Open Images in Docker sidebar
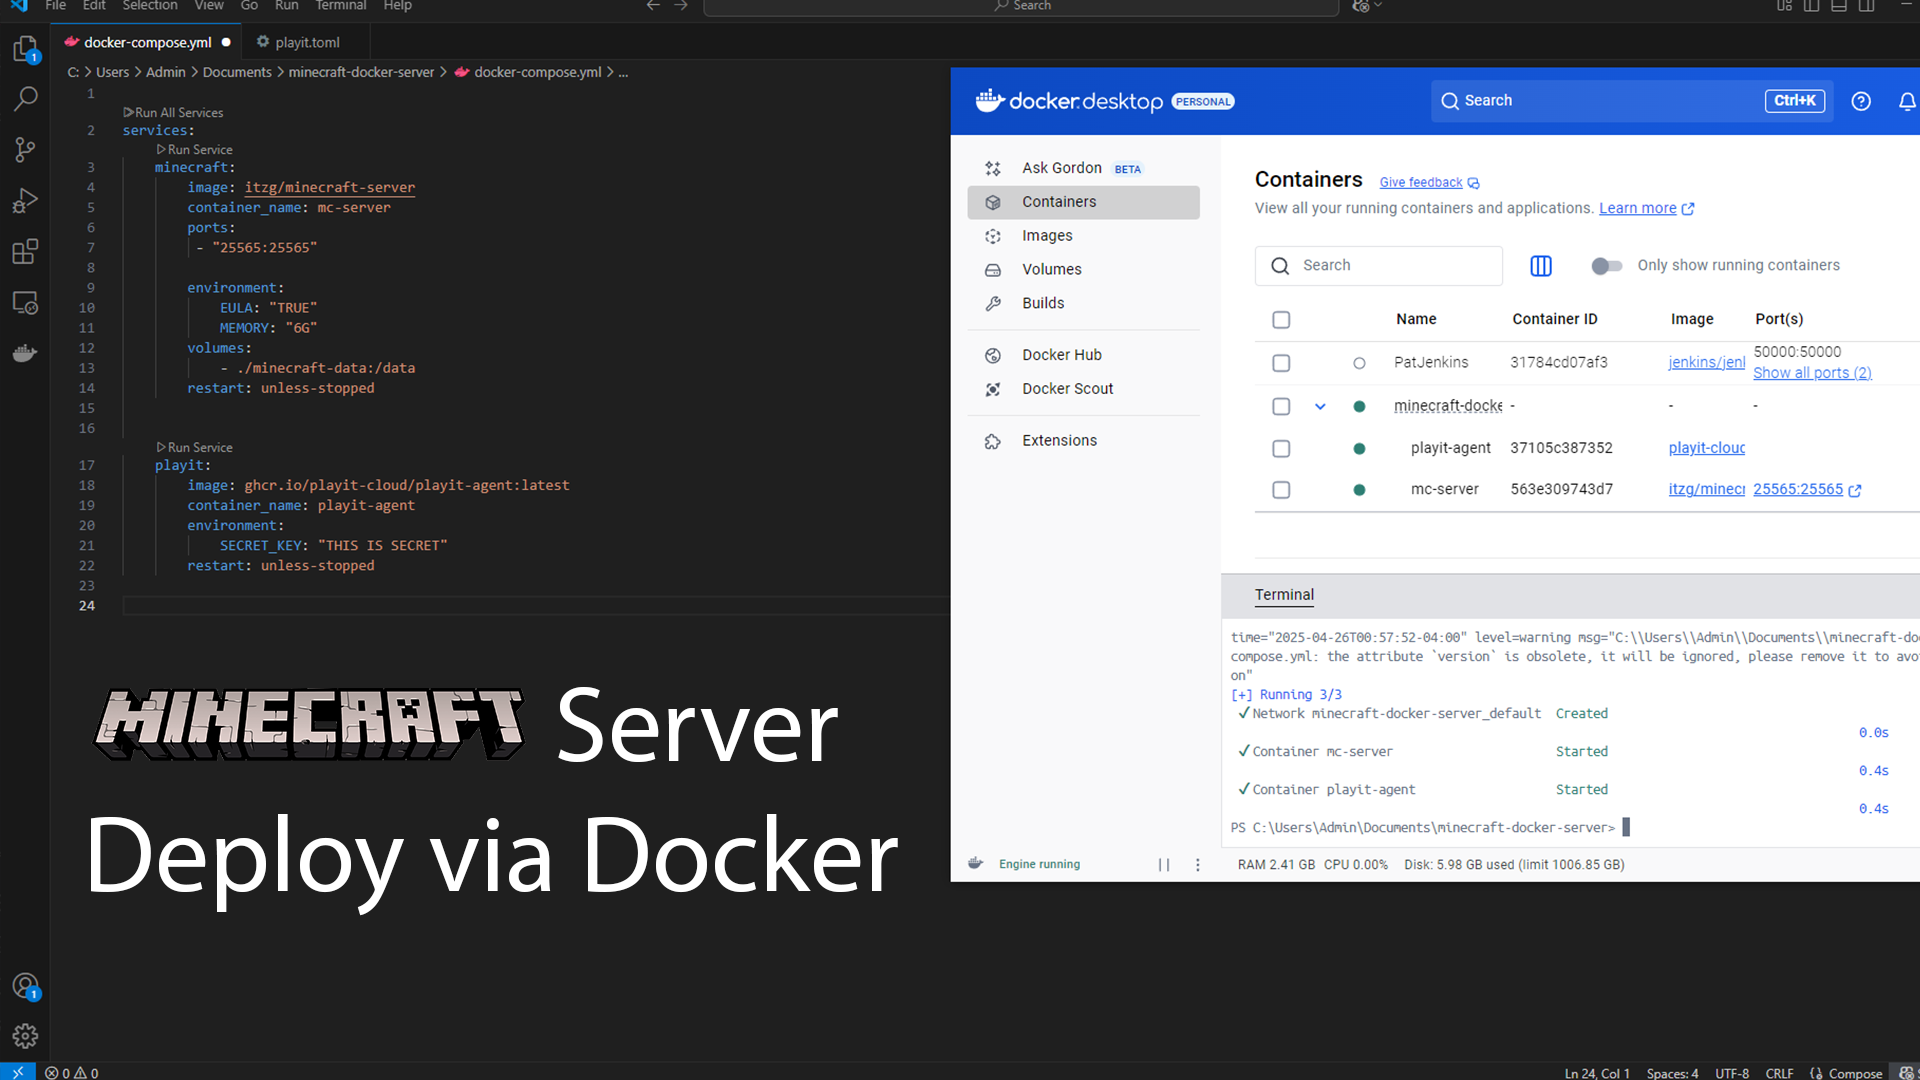 click(x=1084, y=236)
